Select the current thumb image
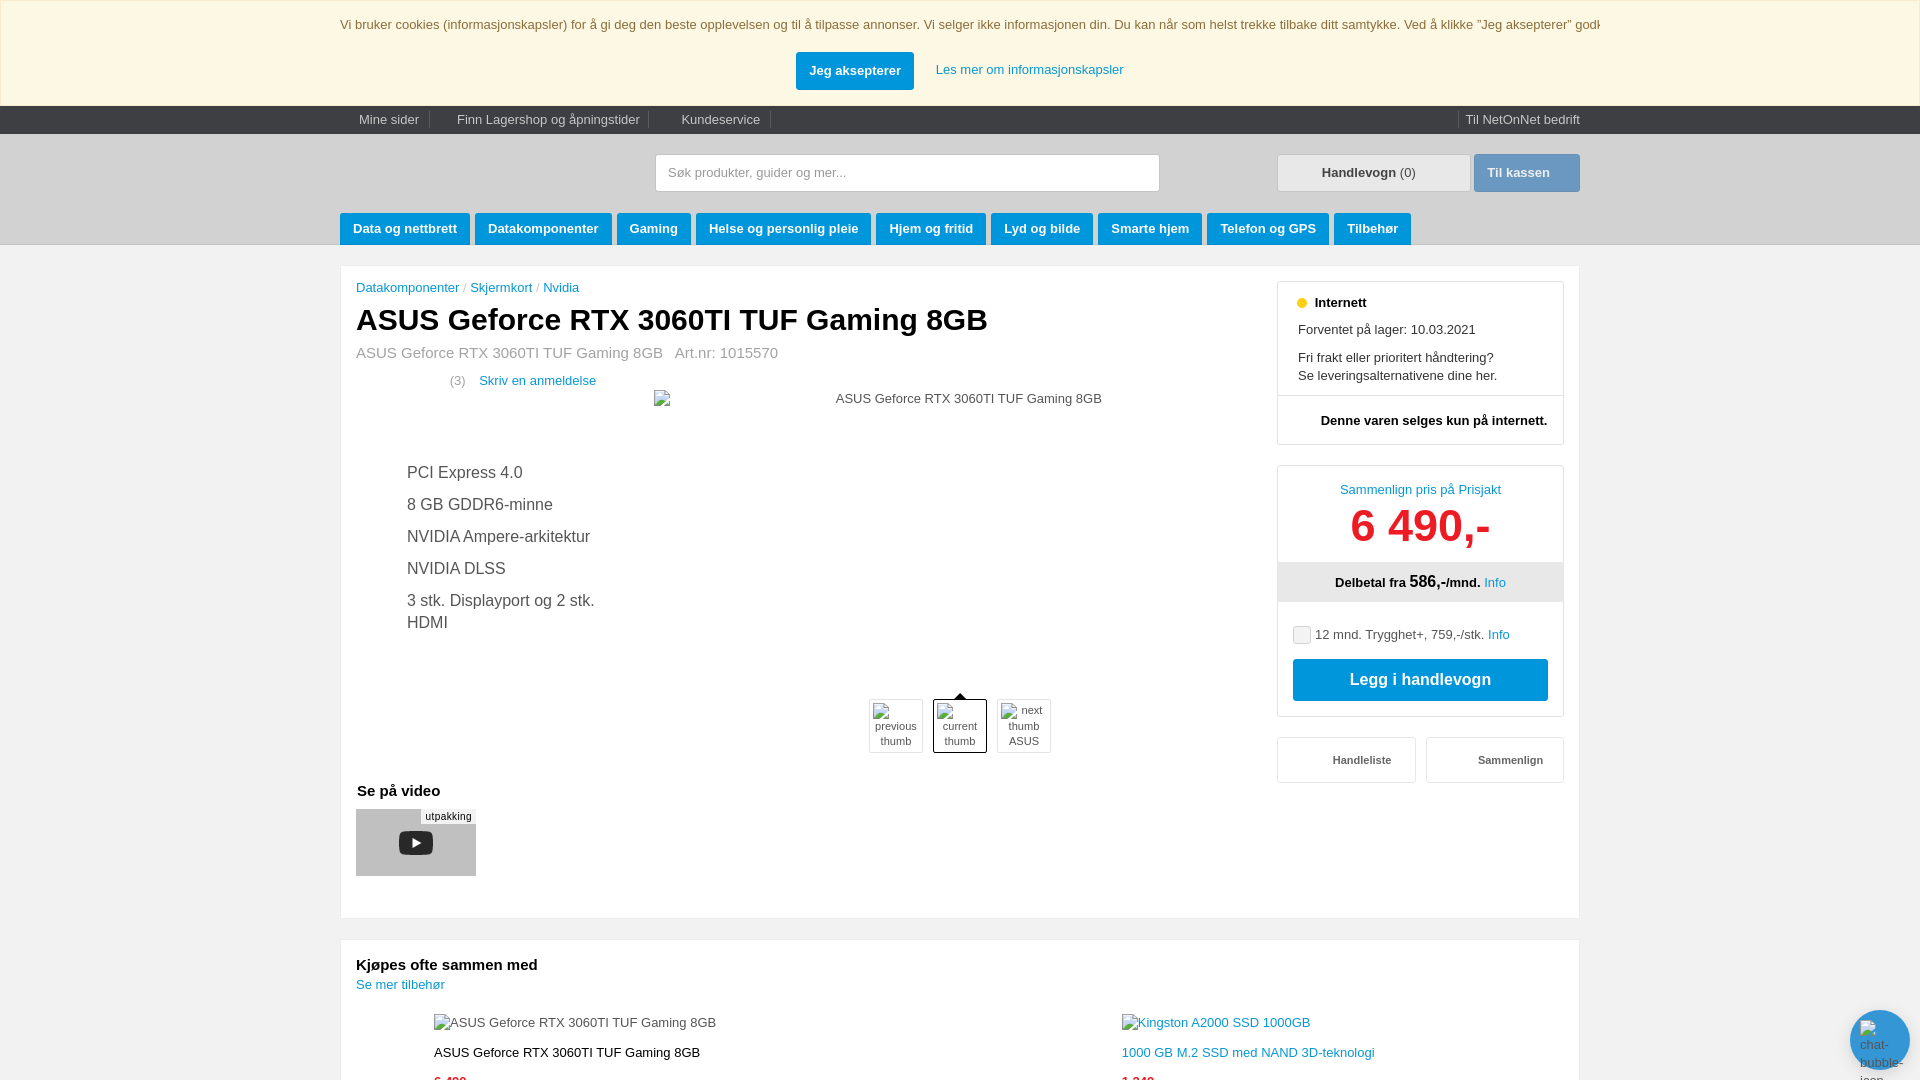Viewport: 1920px width, 1080px height. click(x=959, y=726)
